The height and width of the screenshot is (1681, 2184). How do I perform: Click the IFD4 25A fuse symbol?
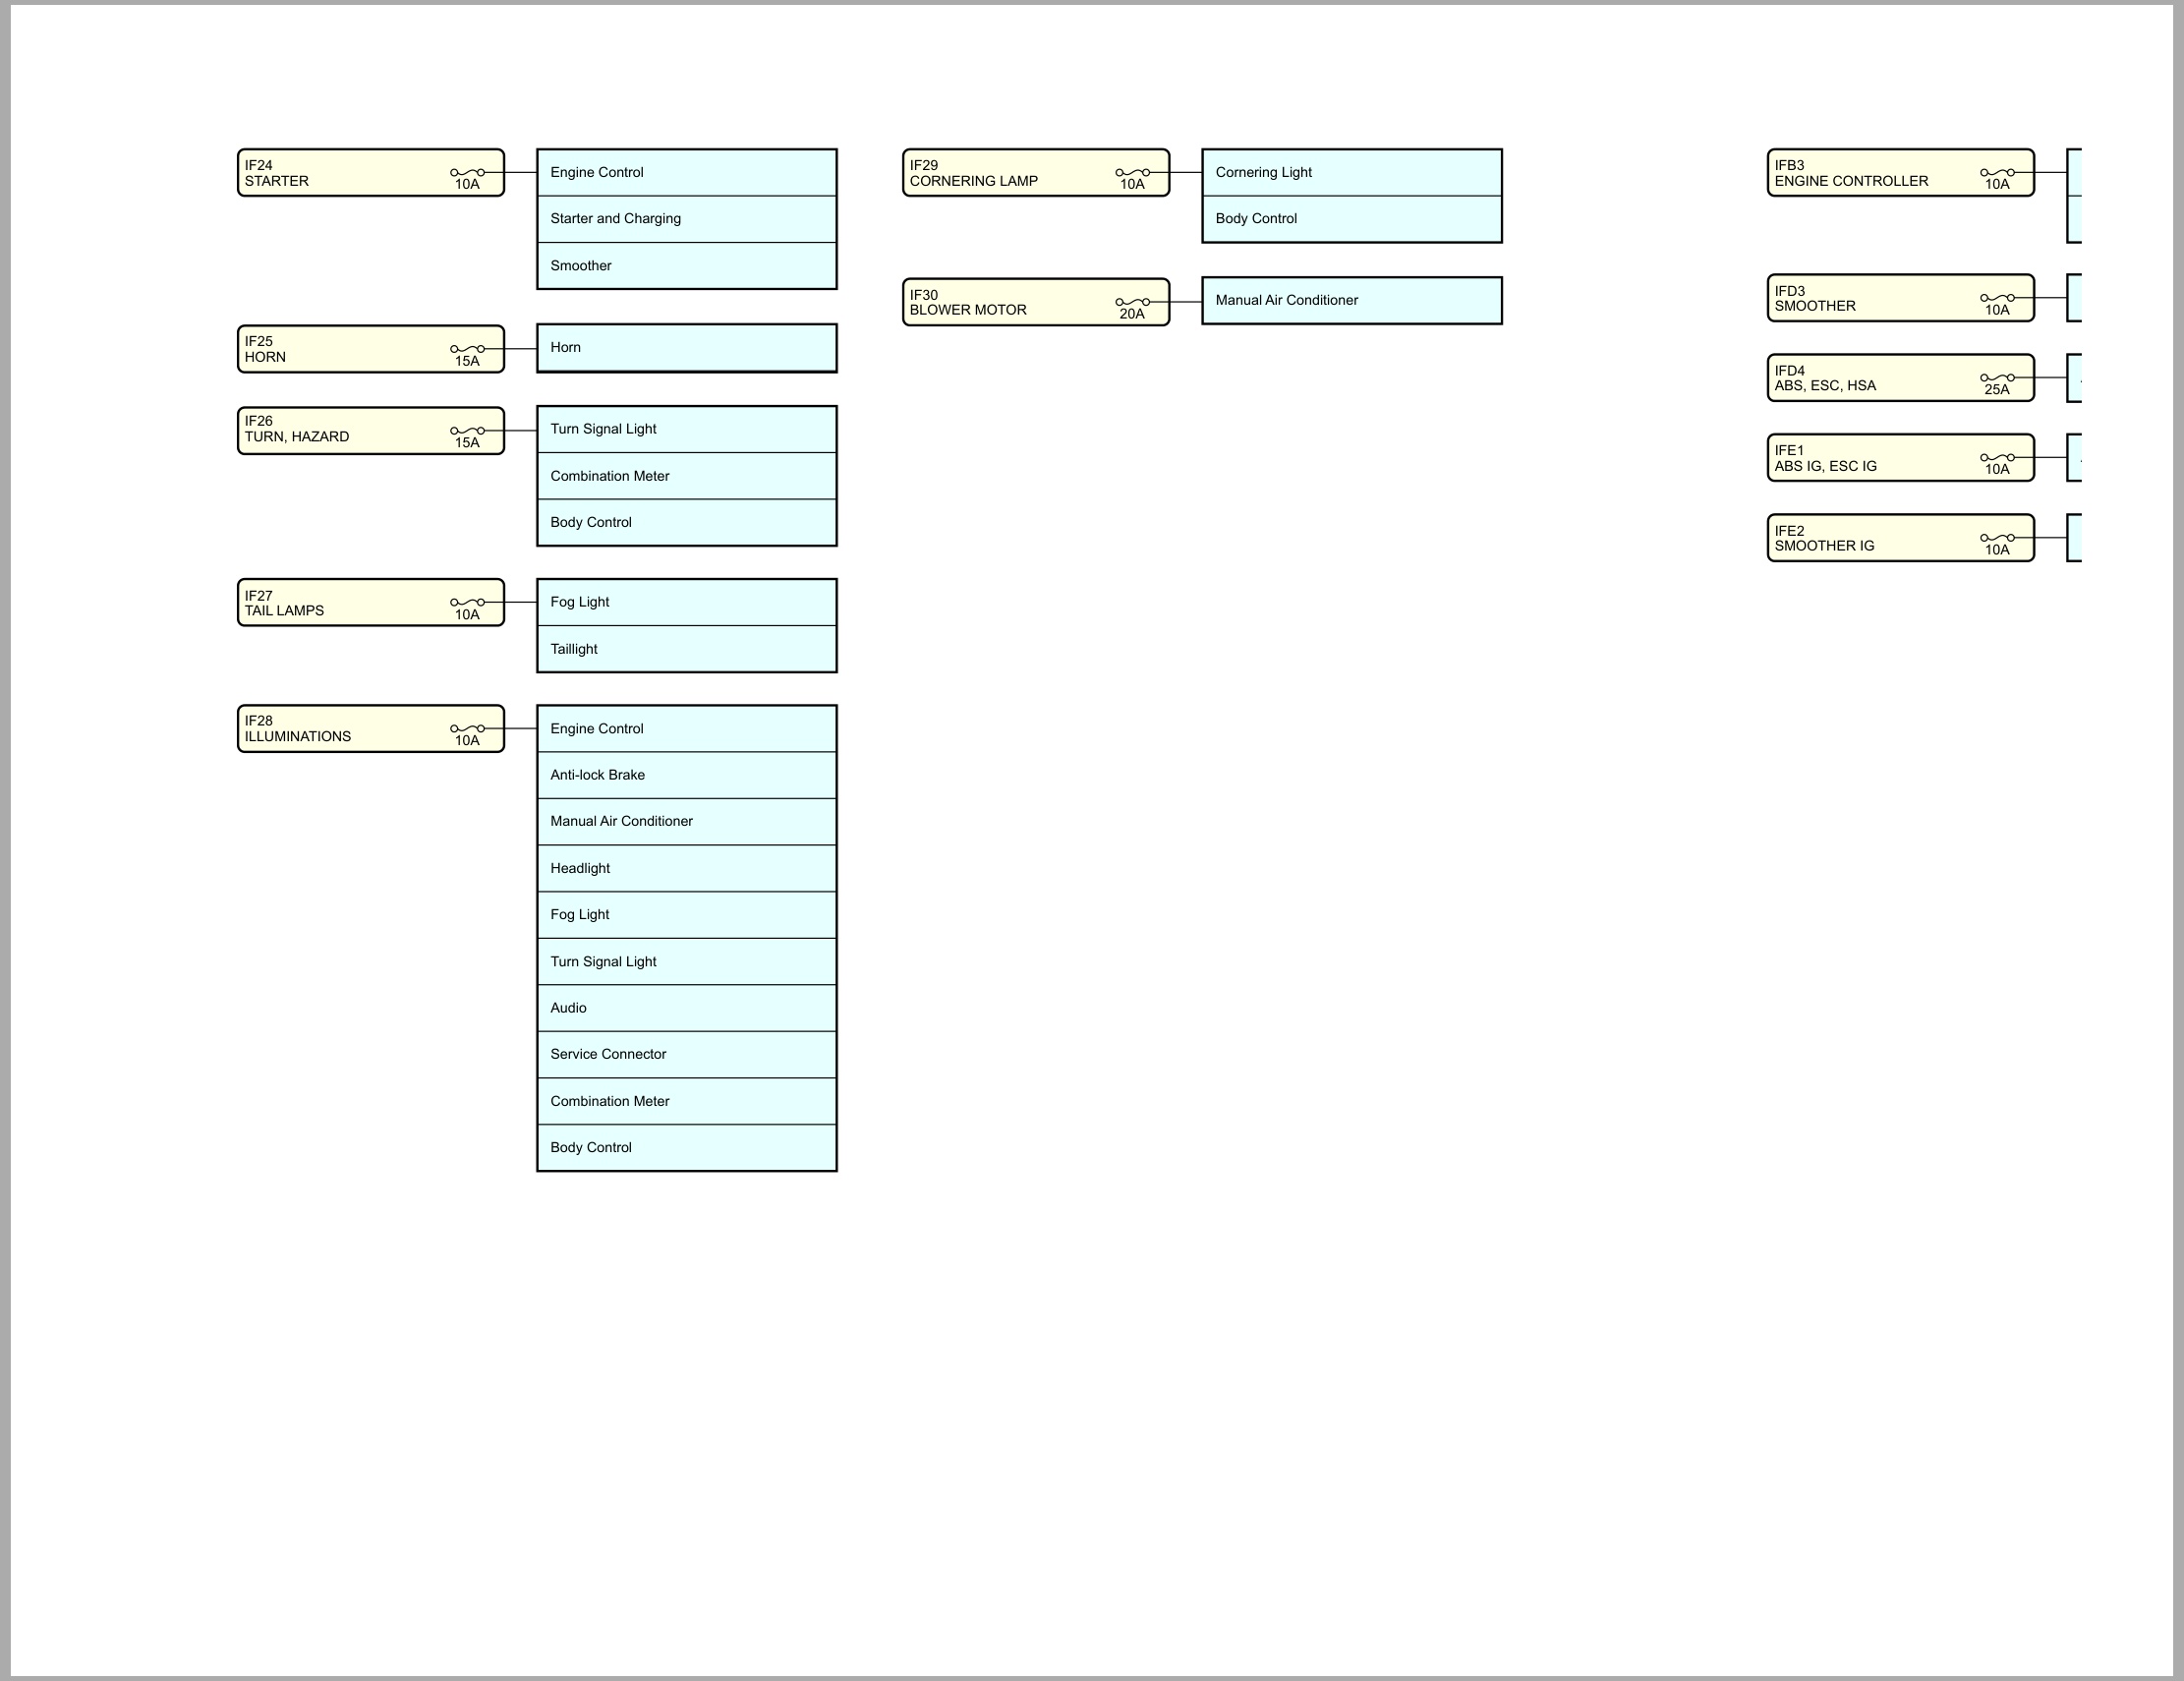(x=1997, y=378)
